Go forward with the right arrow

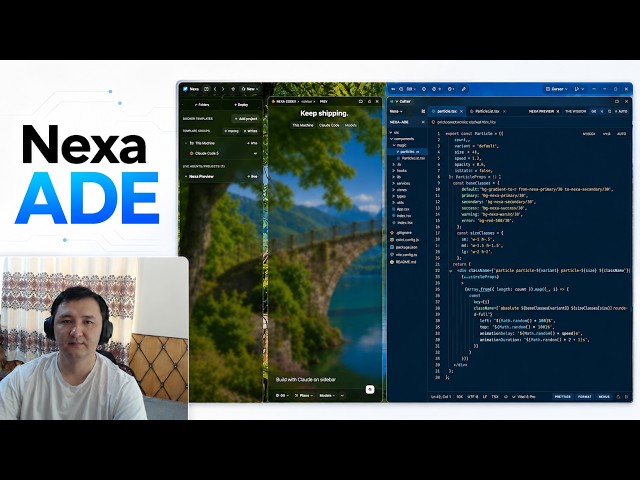tap(223, 89)
